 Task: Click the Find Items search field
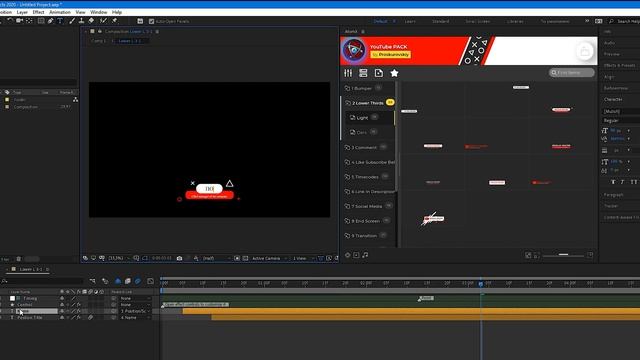pyautogui.click(x=571, y=72)
